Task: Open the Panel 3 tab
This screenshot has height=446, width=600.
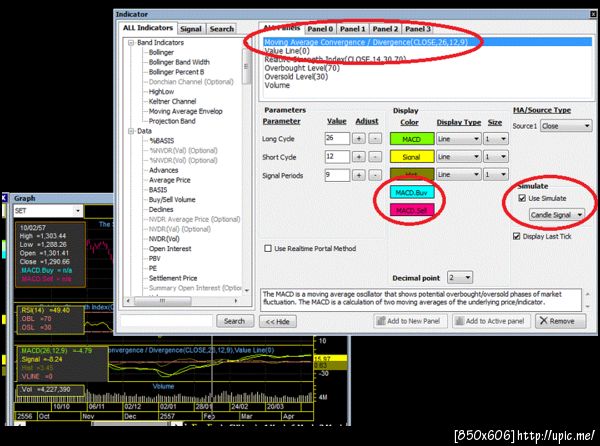Action: [x=417, y=29]
